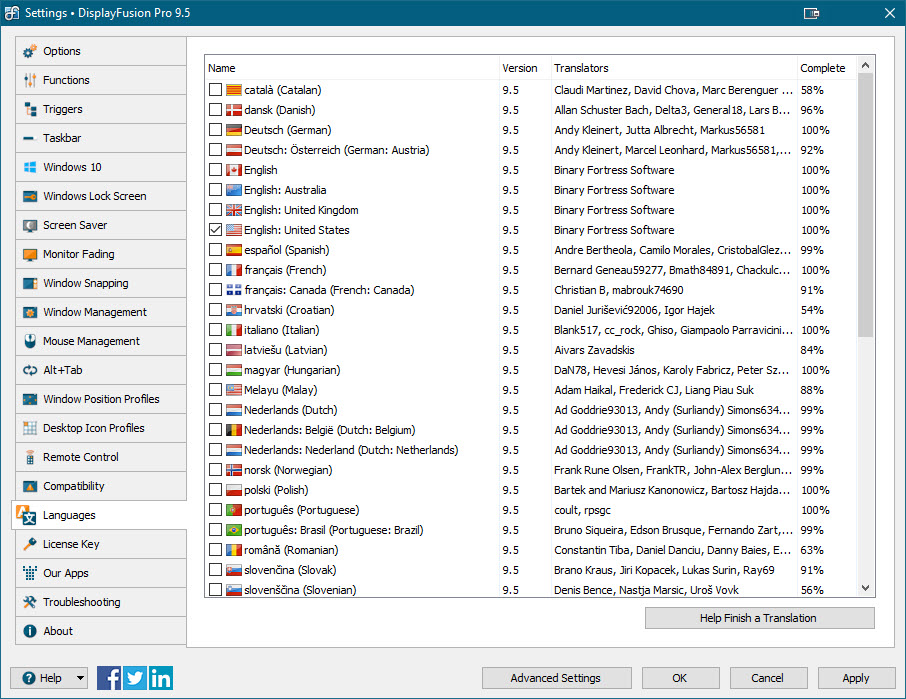Click the Windows 10 logo icon
The image size is (906, 699).
pos(30,167)
